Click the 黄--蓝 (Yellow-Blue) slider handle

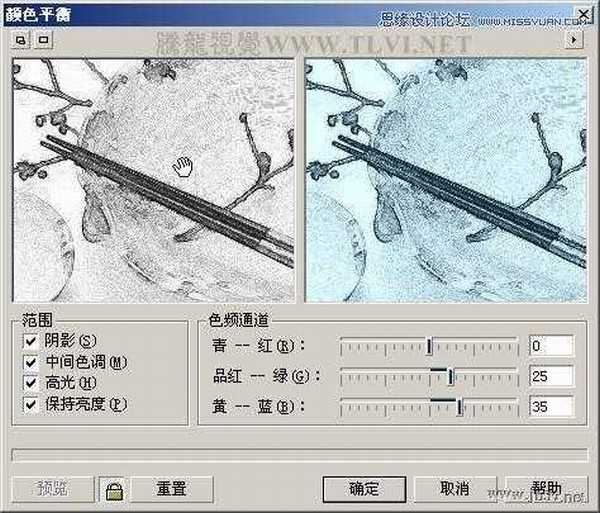(459, 406)
